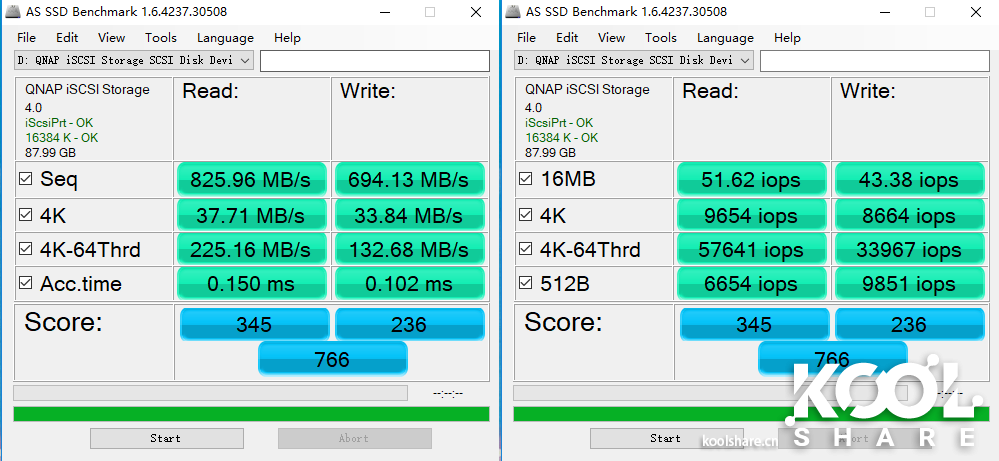Click the AS SSD app icon in the MB/s window title bar
This screenshot has height=461, width=999.
pos(12,12)
